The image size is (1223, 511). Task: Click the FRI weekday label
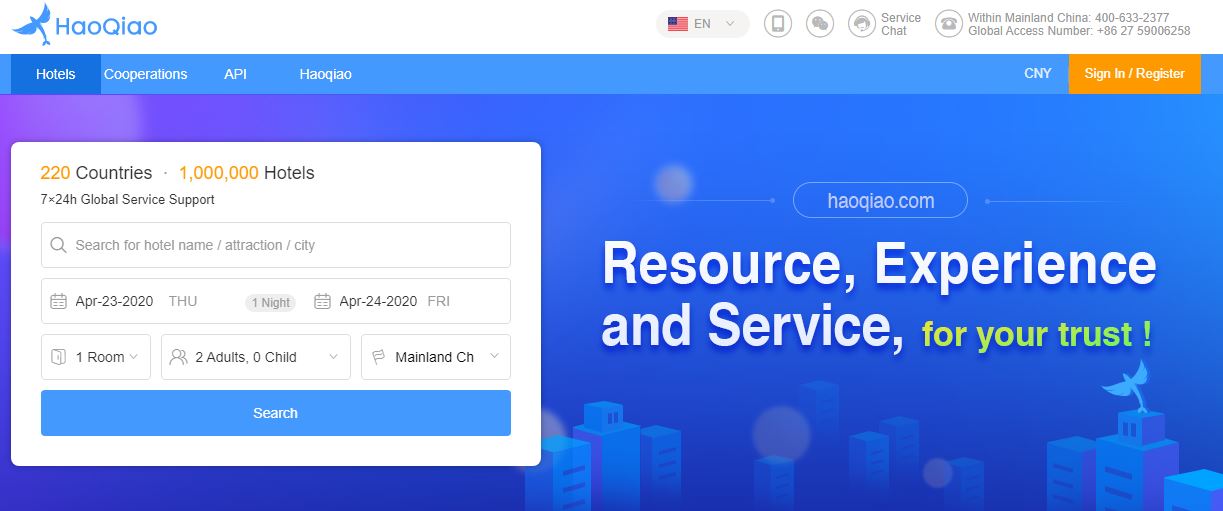pyautogui.click(x=439, y=301)
